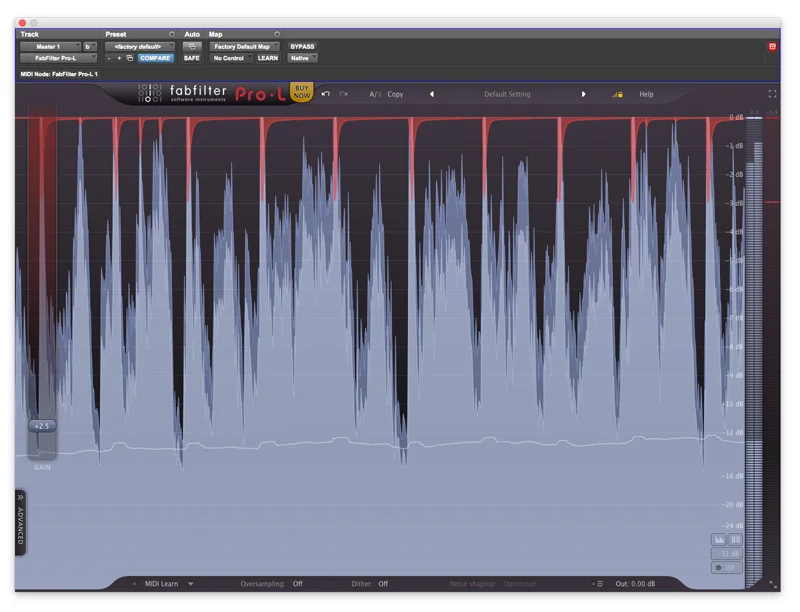Click the redo arrow icon
The image size is (800, 612).
coord(343,94)
